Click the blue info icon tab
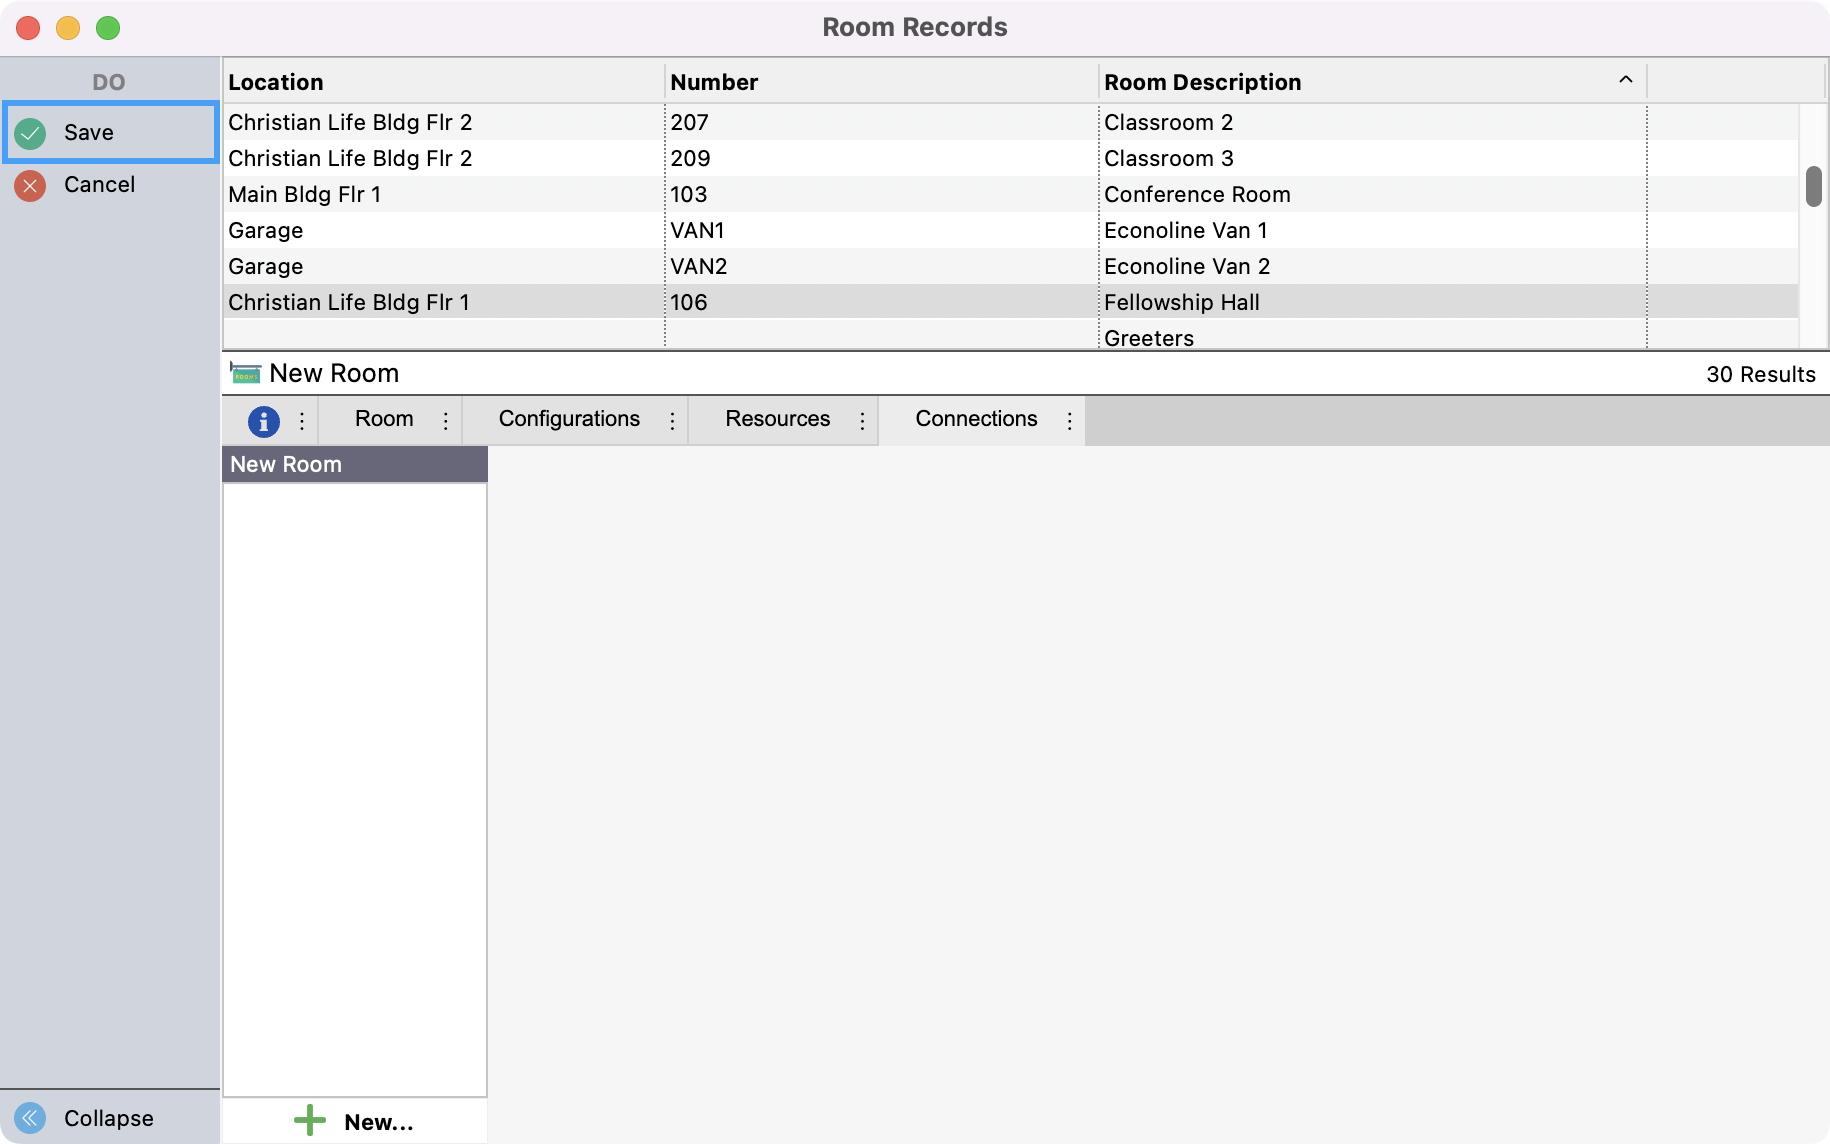Viewport: 1830px width, 1144px height. [x=263, y=421]
